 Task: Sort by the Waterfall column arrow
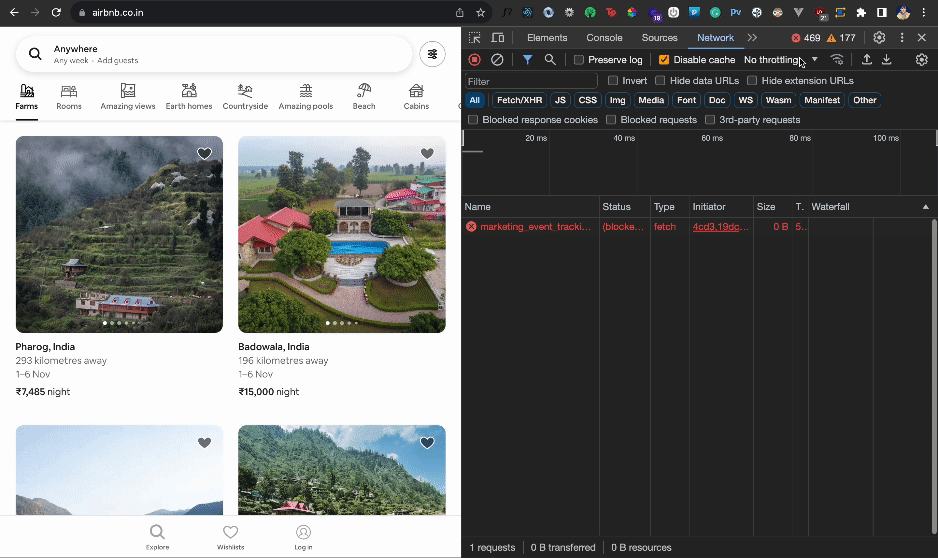click(925, 207)
